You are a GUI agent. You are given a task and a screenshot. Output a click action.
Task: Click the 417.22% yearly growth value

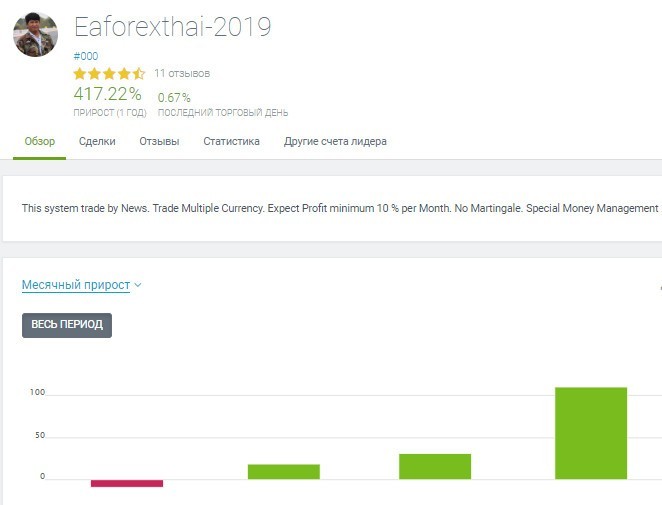coord(107,95)
